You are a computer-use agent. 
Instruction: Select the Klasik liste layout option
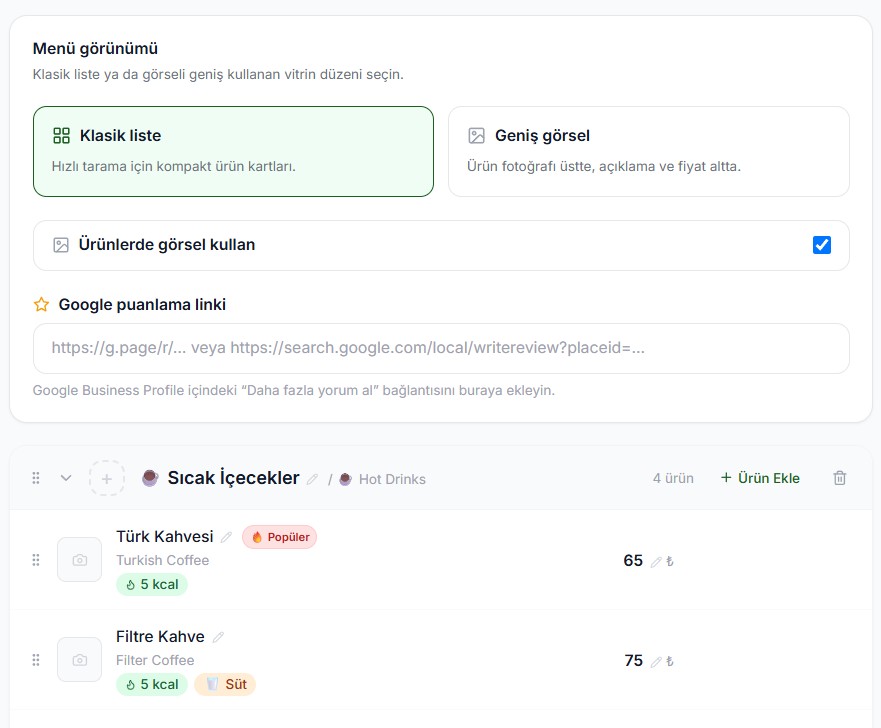[x=233, y=152]
